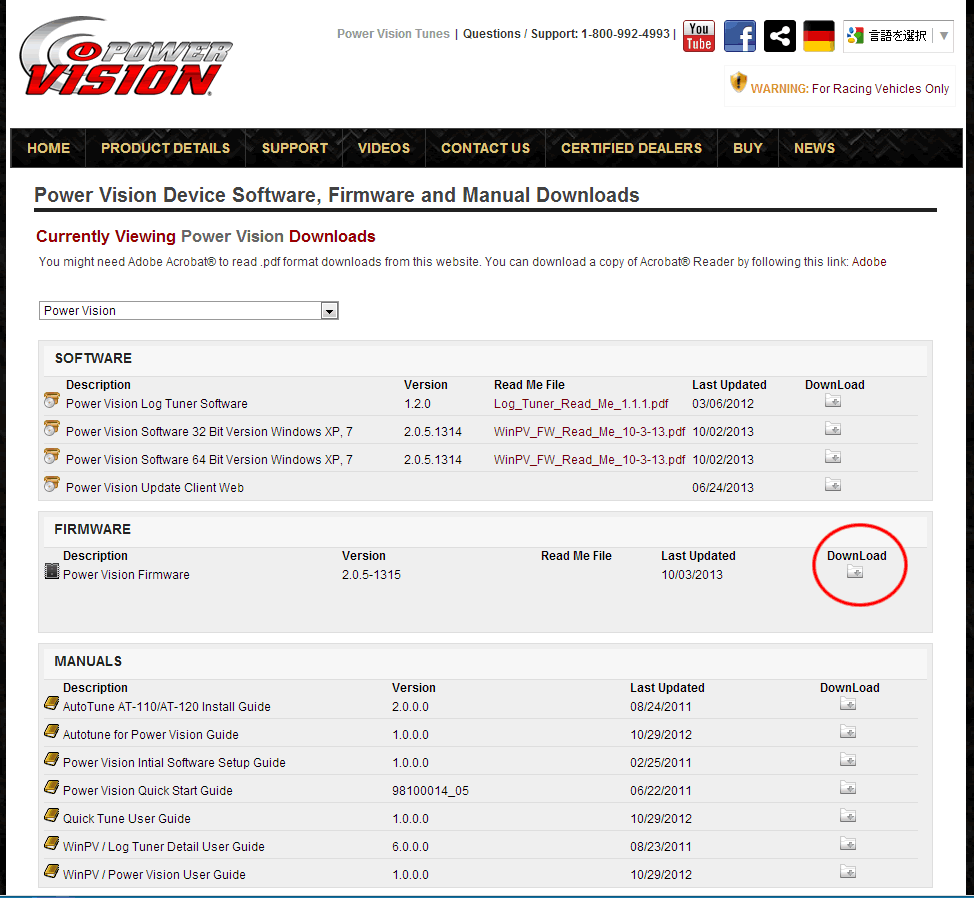
Task: Download Power Vision Software 32 Bit version
Action: (833, 429)
